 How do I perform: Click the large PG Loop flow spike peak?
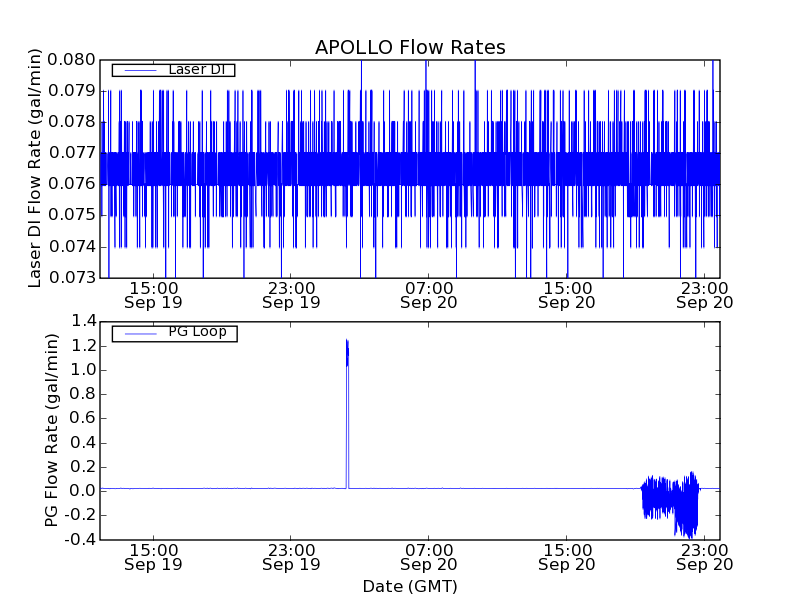(347, 342)
